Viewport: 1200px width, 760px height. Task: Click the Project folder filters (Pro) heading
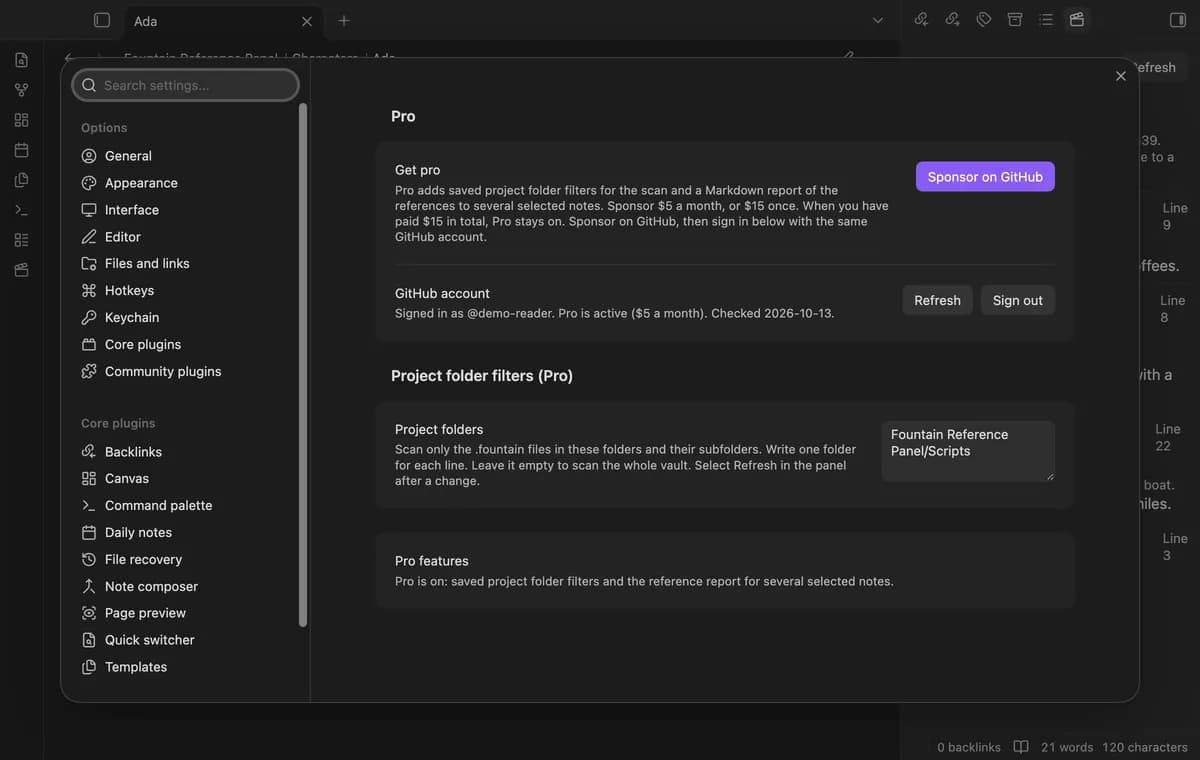(x=482, y=376)
